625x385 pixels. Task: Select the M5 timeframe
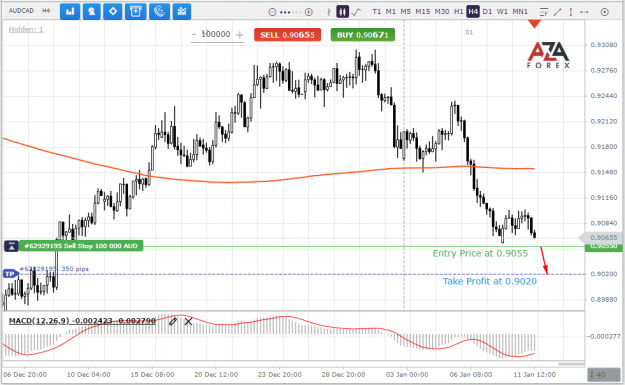(x=405, y=12)
